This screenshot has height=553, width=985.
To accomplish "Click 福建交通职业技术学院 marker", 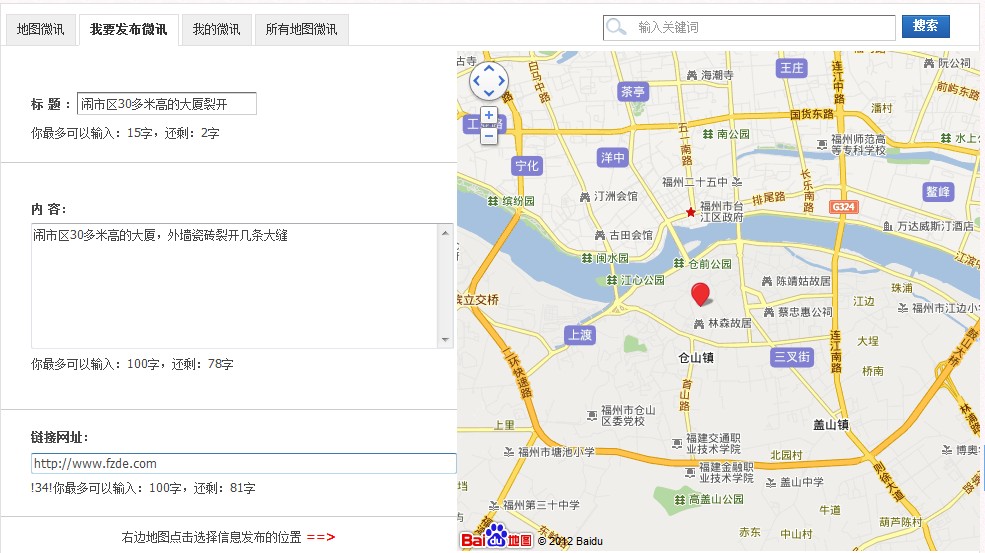I will click(707, 444).
